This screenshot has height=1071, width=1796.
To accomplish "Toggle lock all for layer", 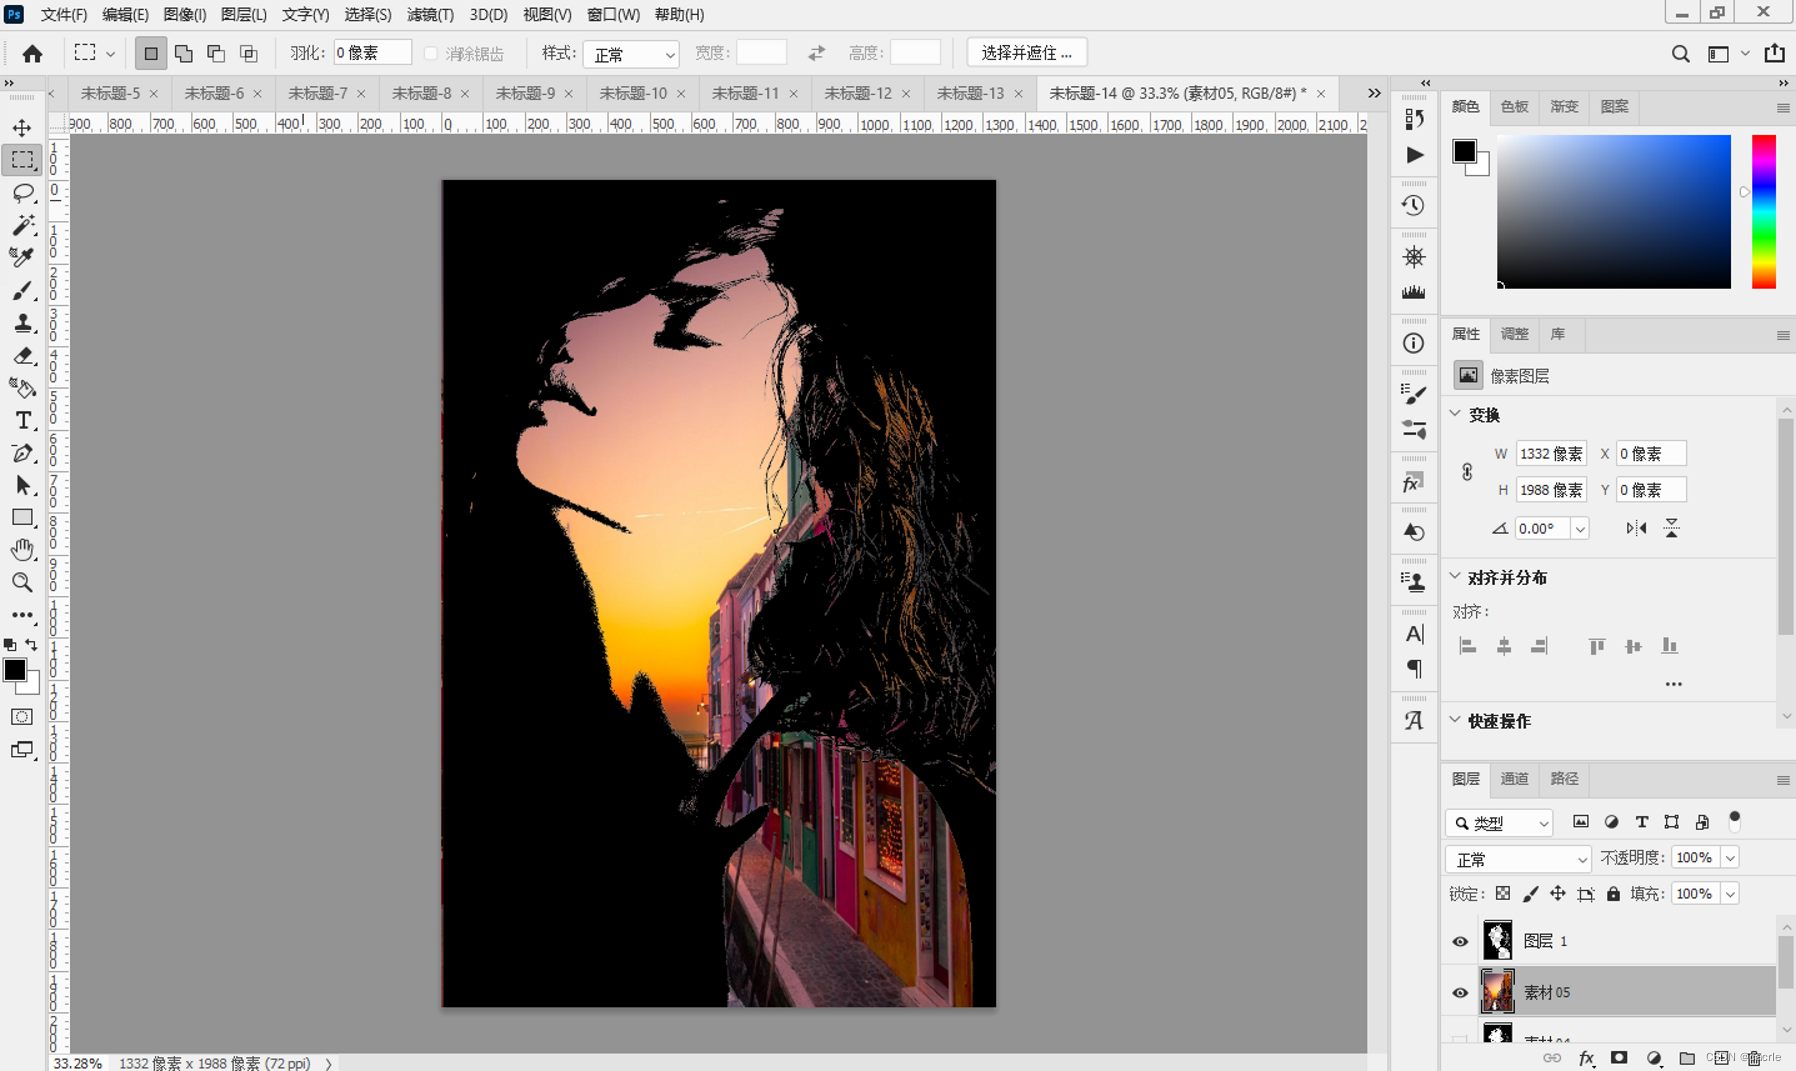I will pos(1613,894).
